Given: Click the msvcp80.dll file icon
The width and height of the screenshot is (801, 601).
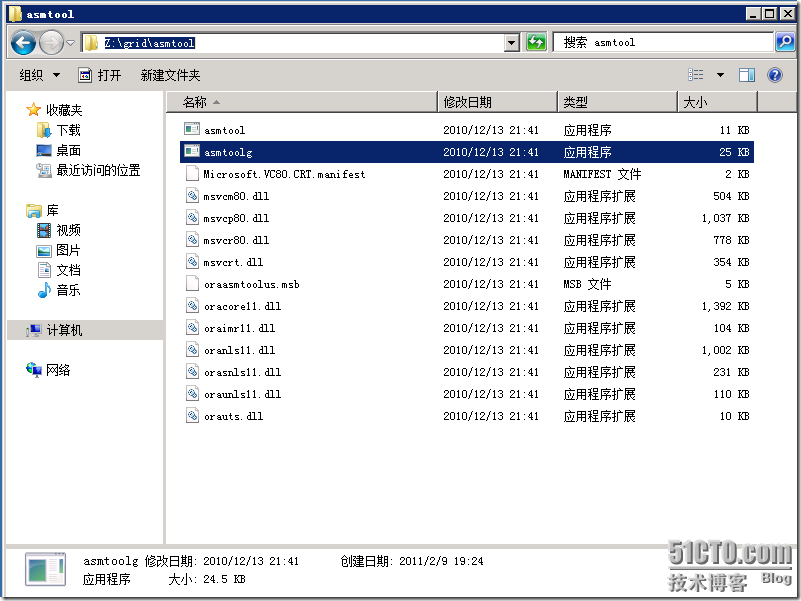Looking at the screenshot, I should [x=192, y=217].
